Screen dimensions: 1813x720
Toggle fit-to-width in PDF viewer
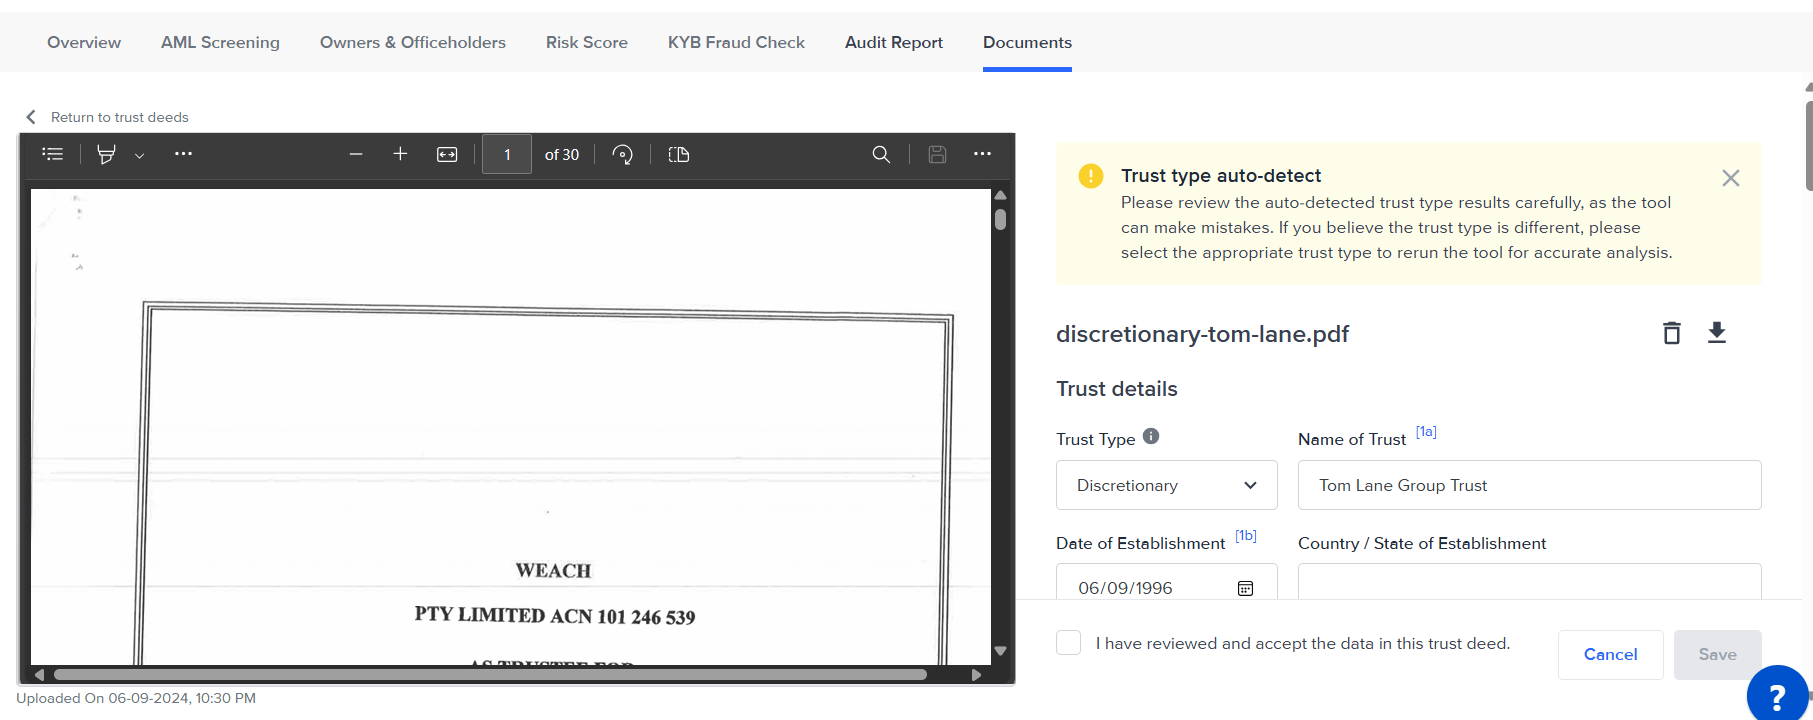(x=447, y=154)
